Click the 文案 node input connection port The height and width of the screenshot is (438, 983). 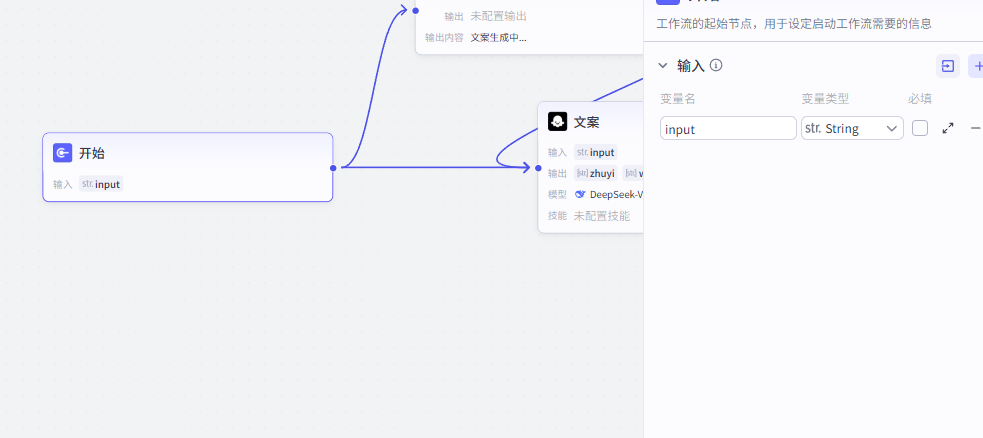tap(538, 168)
